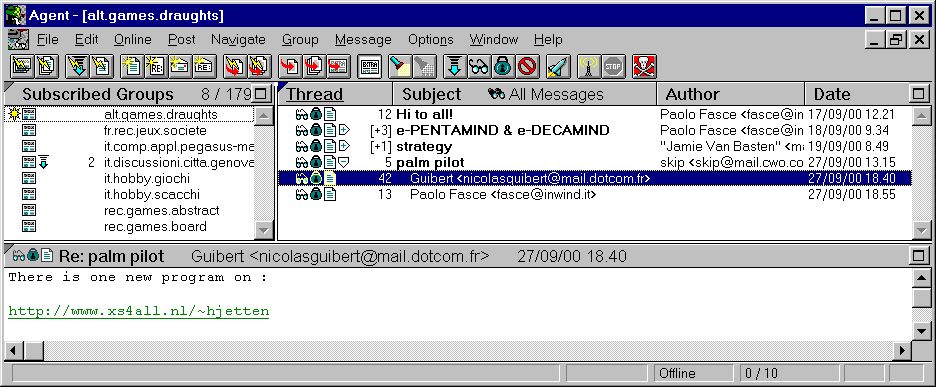The height and width of the screenshot is (387, 936).
Task: Open the Navigate menu
Action: [238, 39]
